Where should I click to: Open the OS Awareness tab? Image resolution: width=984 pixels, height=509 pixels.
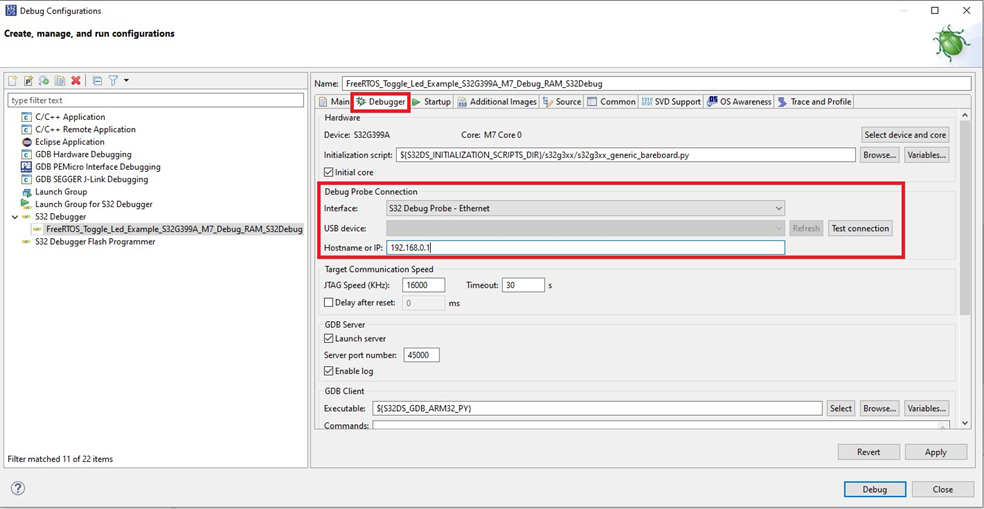tap(739, 102)
